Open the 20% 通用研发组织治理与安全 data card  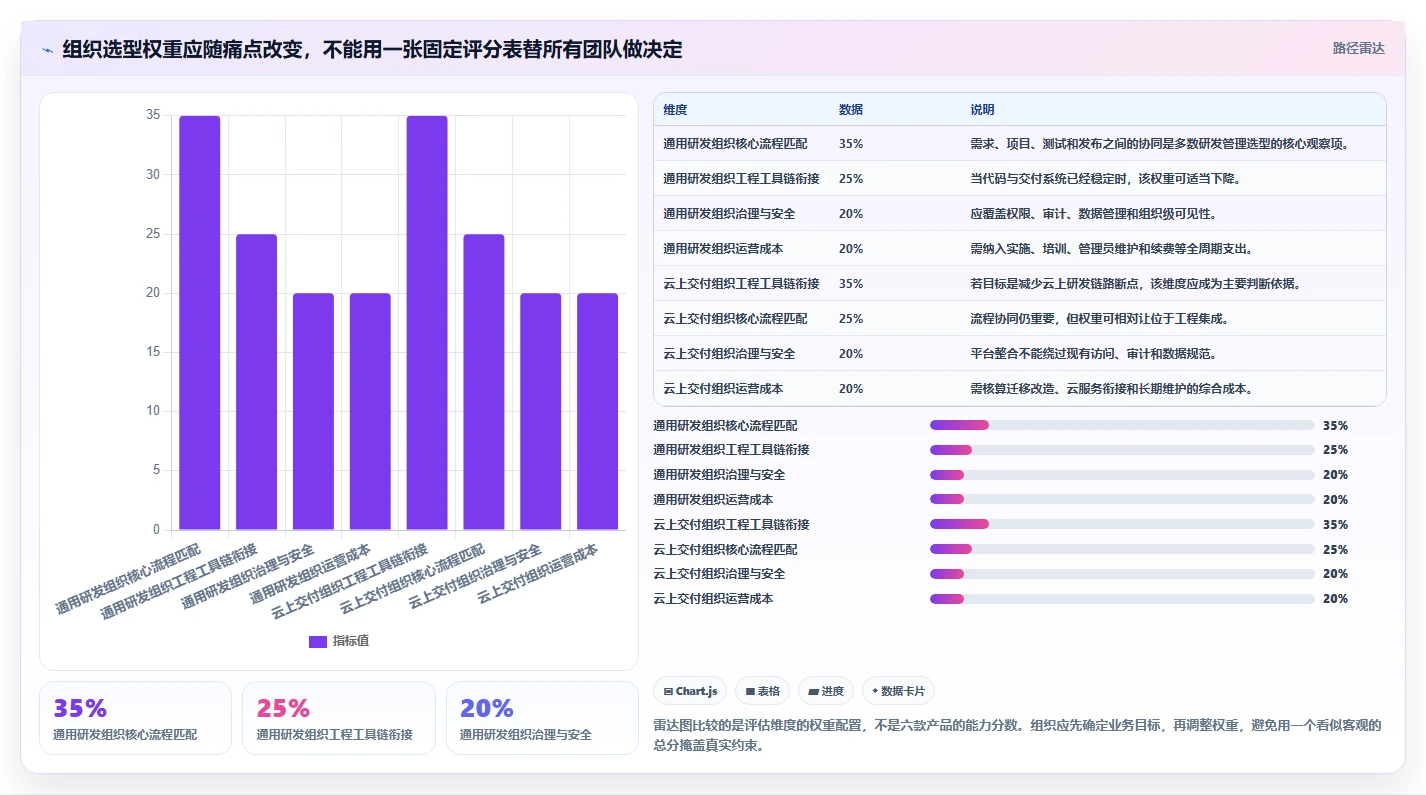click(542, 718)
